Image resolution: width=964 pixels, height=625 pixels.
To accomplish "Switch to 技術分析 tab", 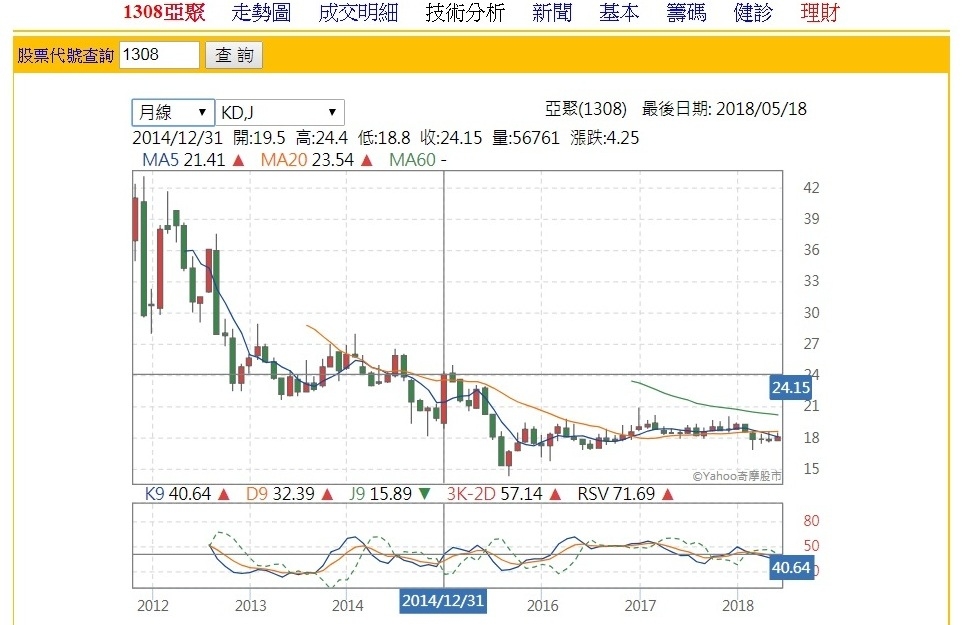I will pyautogui.click(x=465, y=12).
